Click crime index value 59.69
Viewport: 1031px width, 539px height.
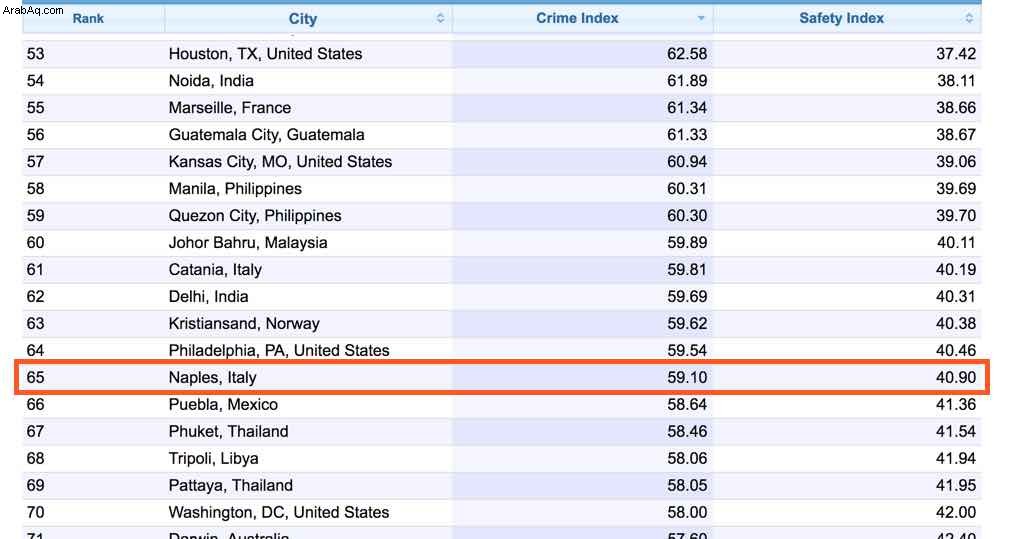pos(687,296)
